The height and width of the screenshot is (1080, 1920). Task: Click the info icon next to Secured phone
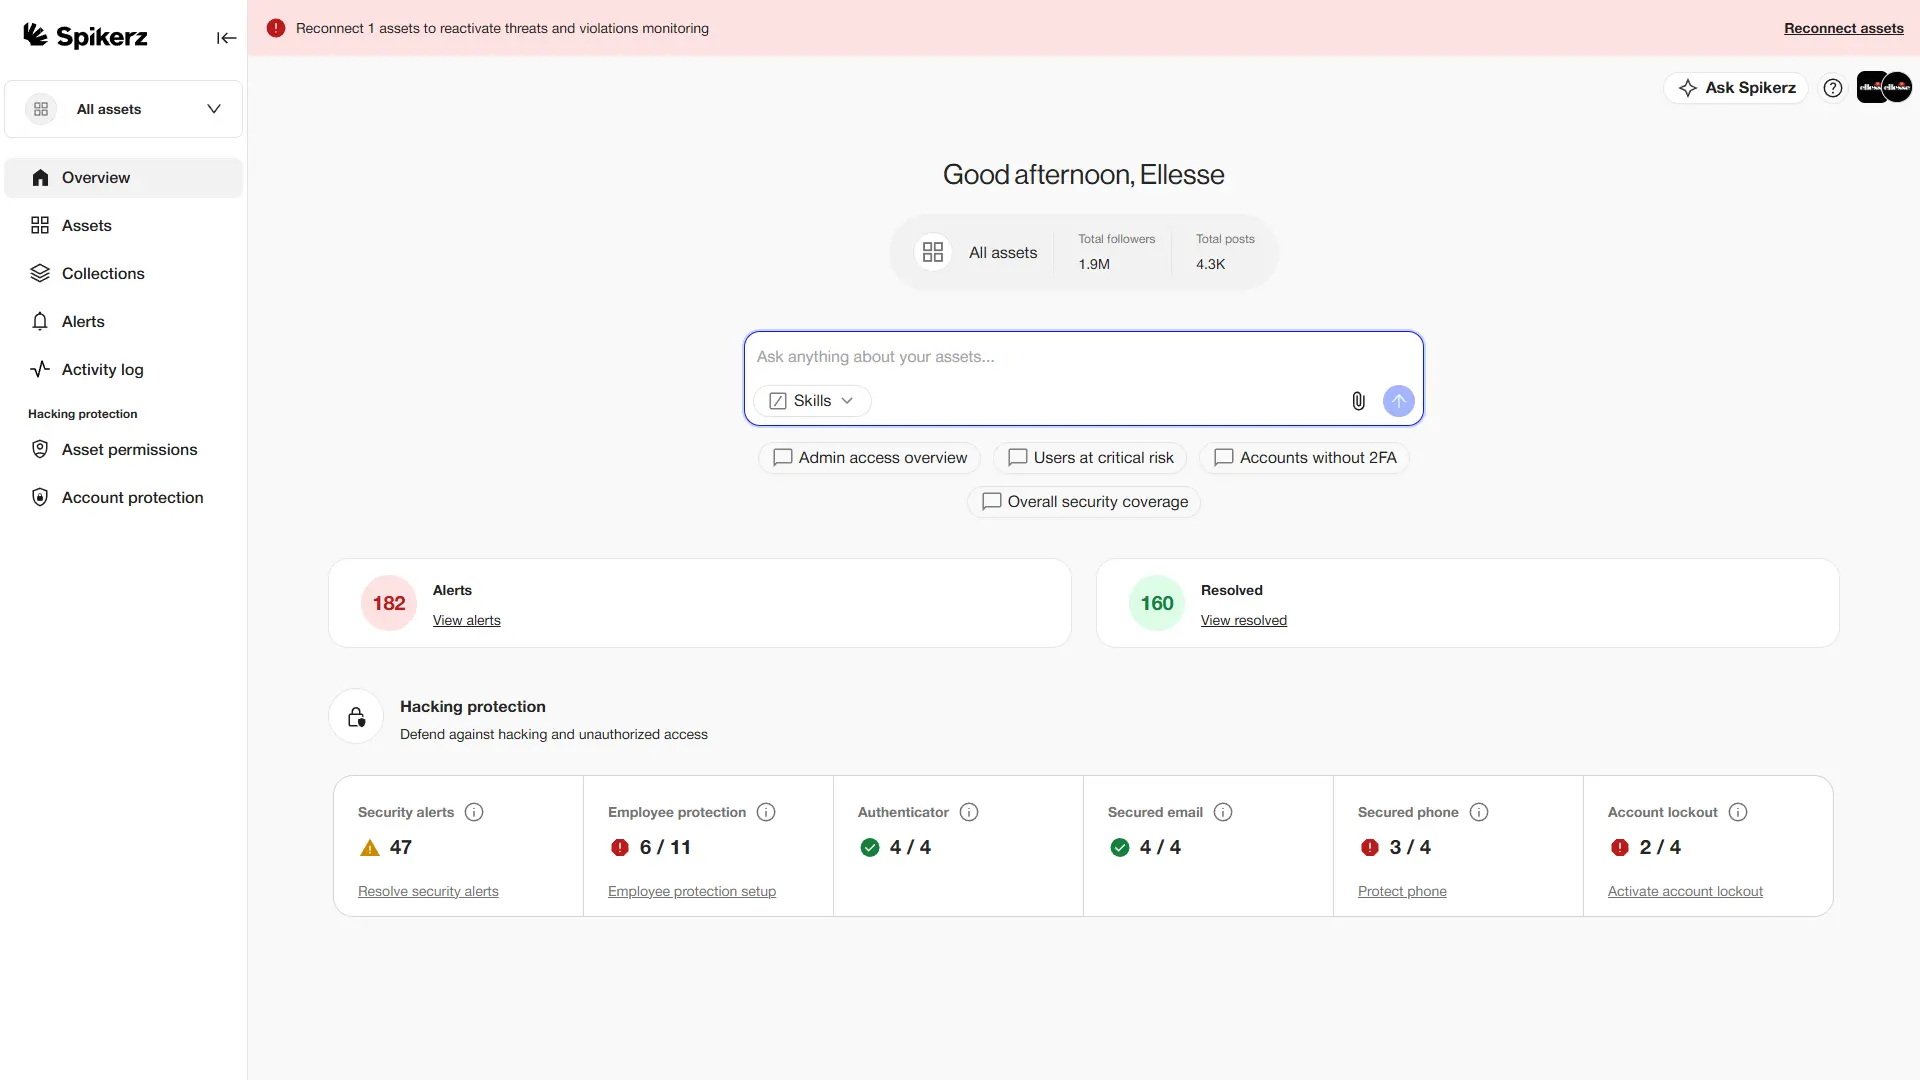(1479, 812)
